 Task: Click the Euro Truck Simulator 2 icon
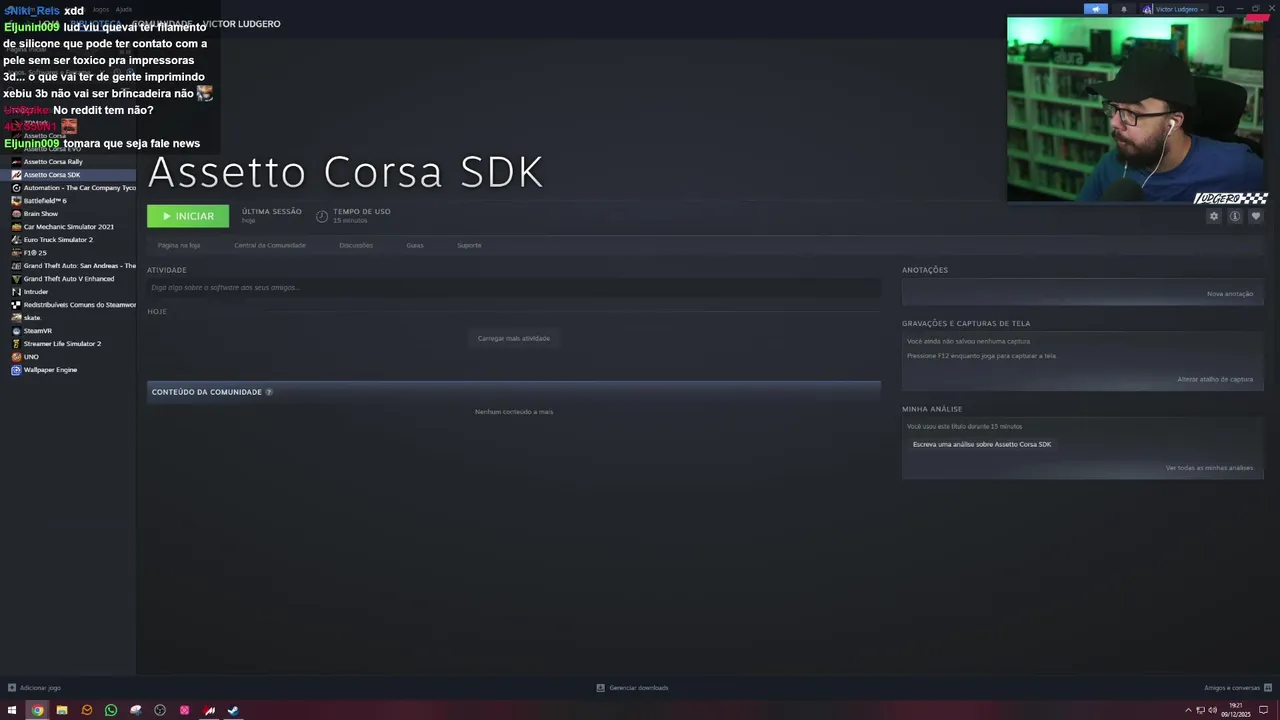[16, 240]
